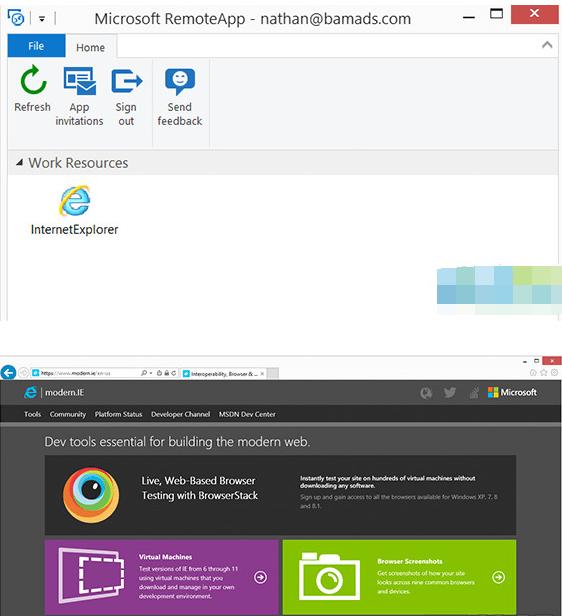
Task: Collapse the ribbon with the chevron
Action: click(x=547, y=45)
